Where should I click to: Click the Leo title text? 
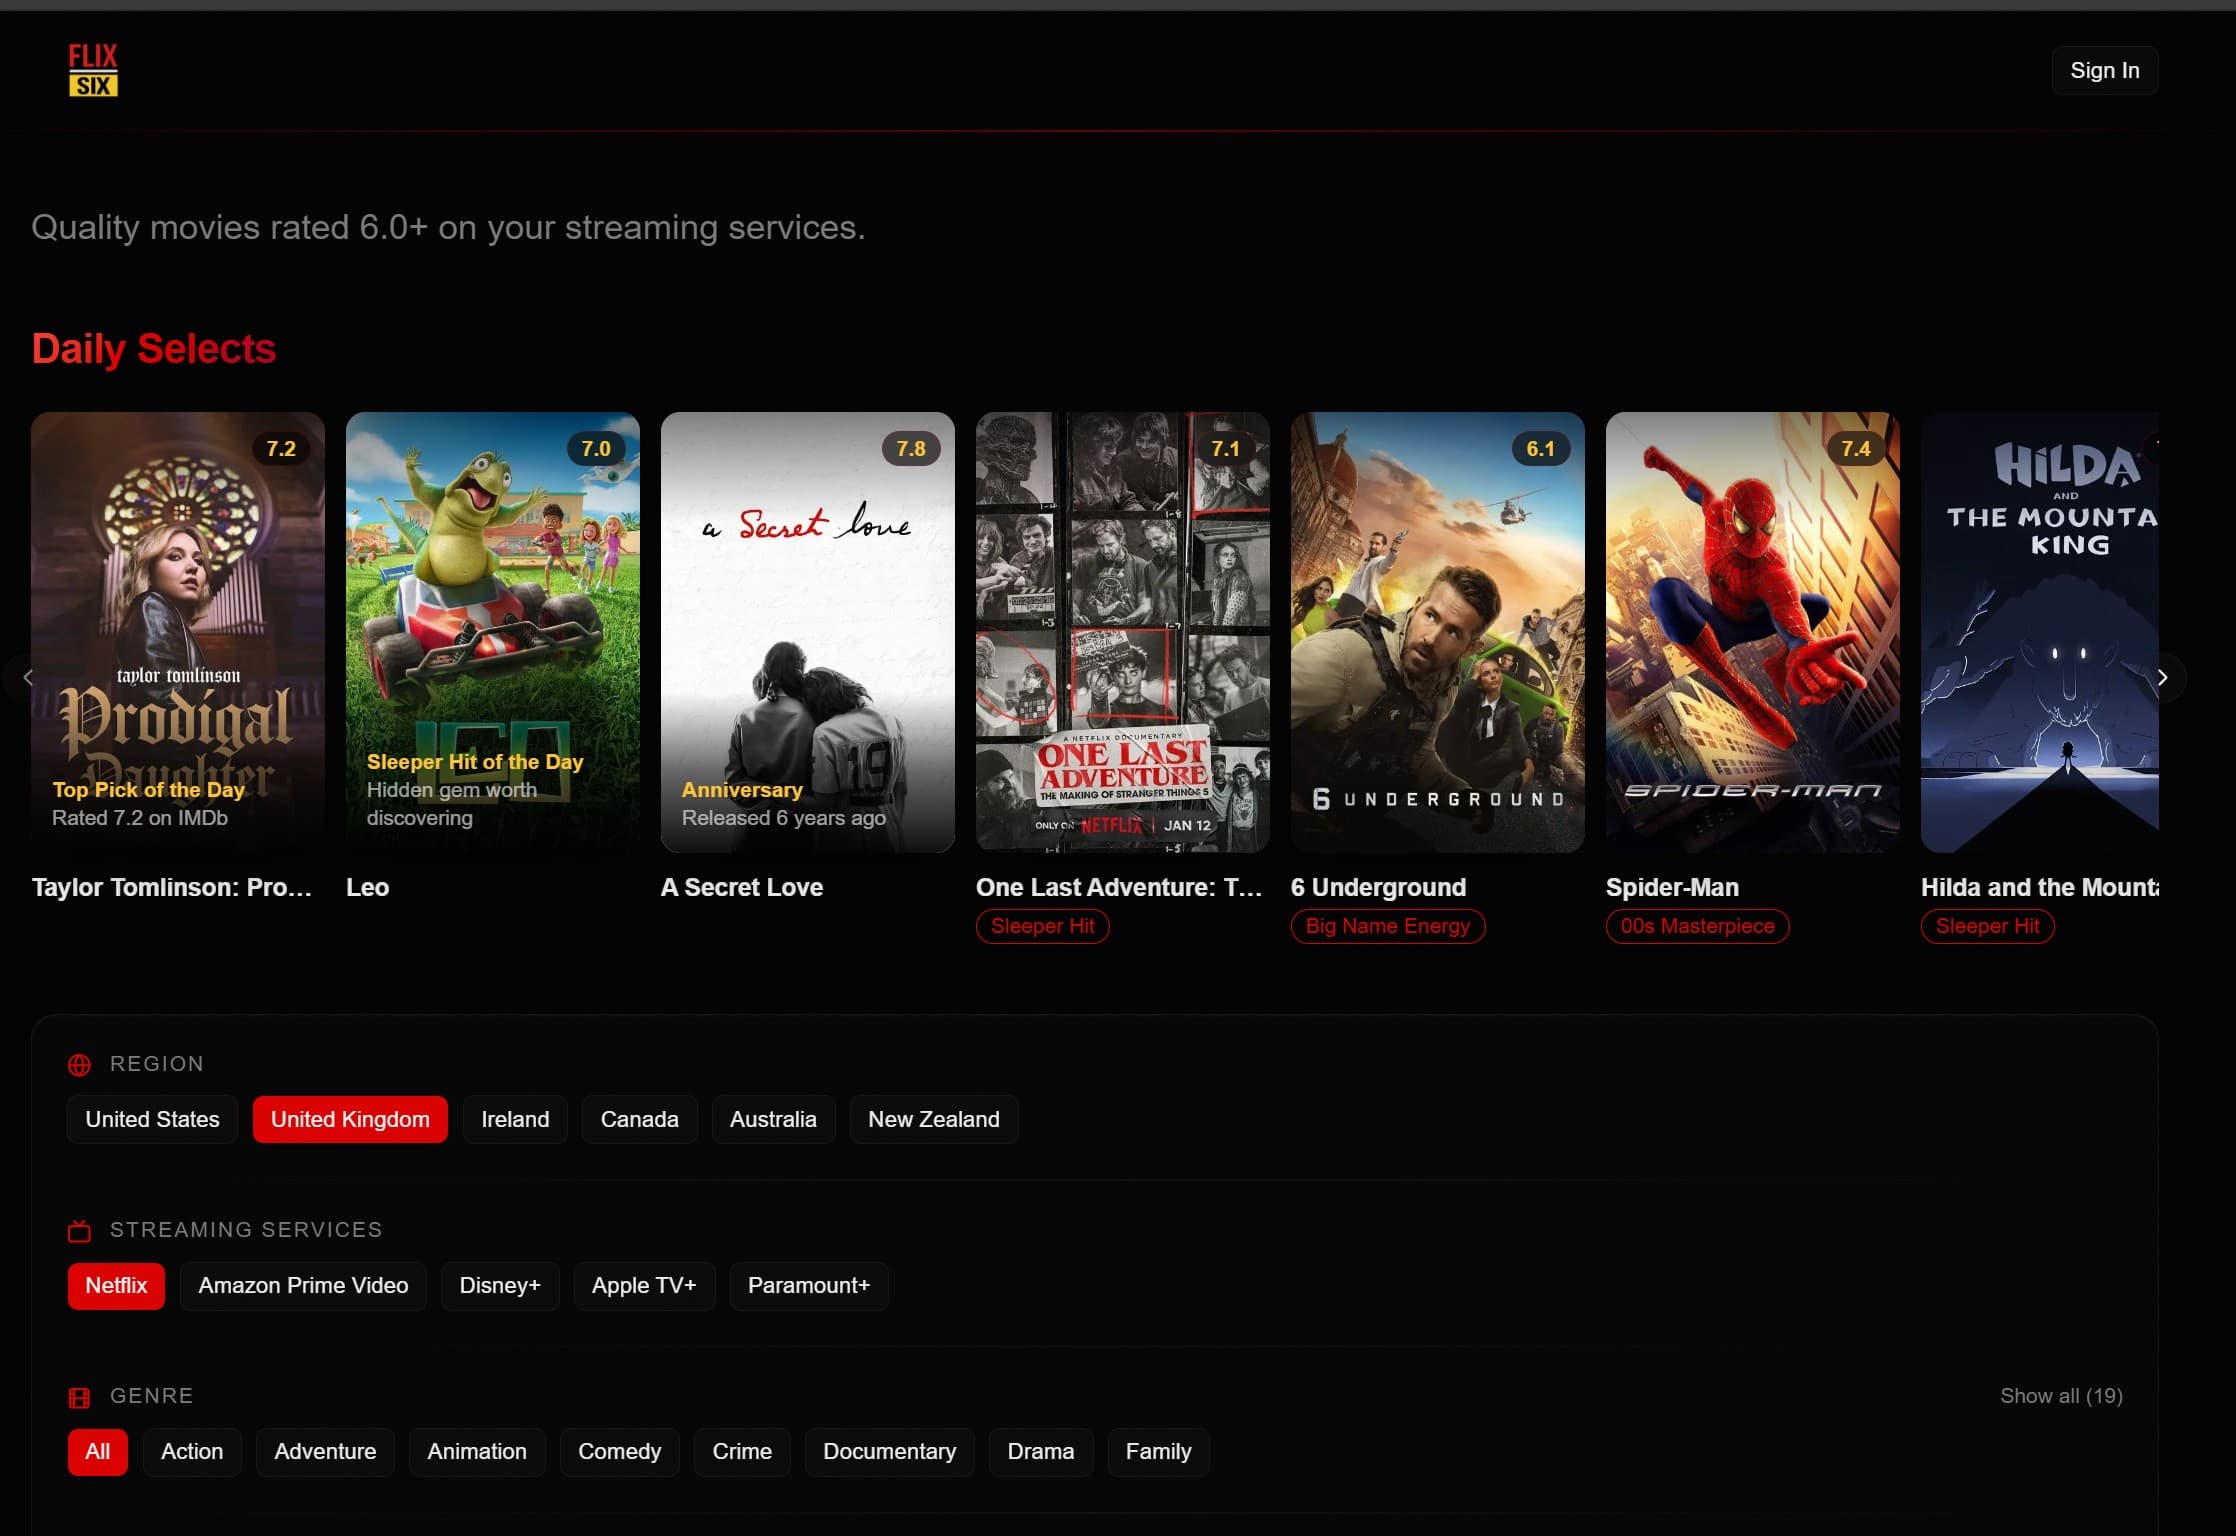368,887
